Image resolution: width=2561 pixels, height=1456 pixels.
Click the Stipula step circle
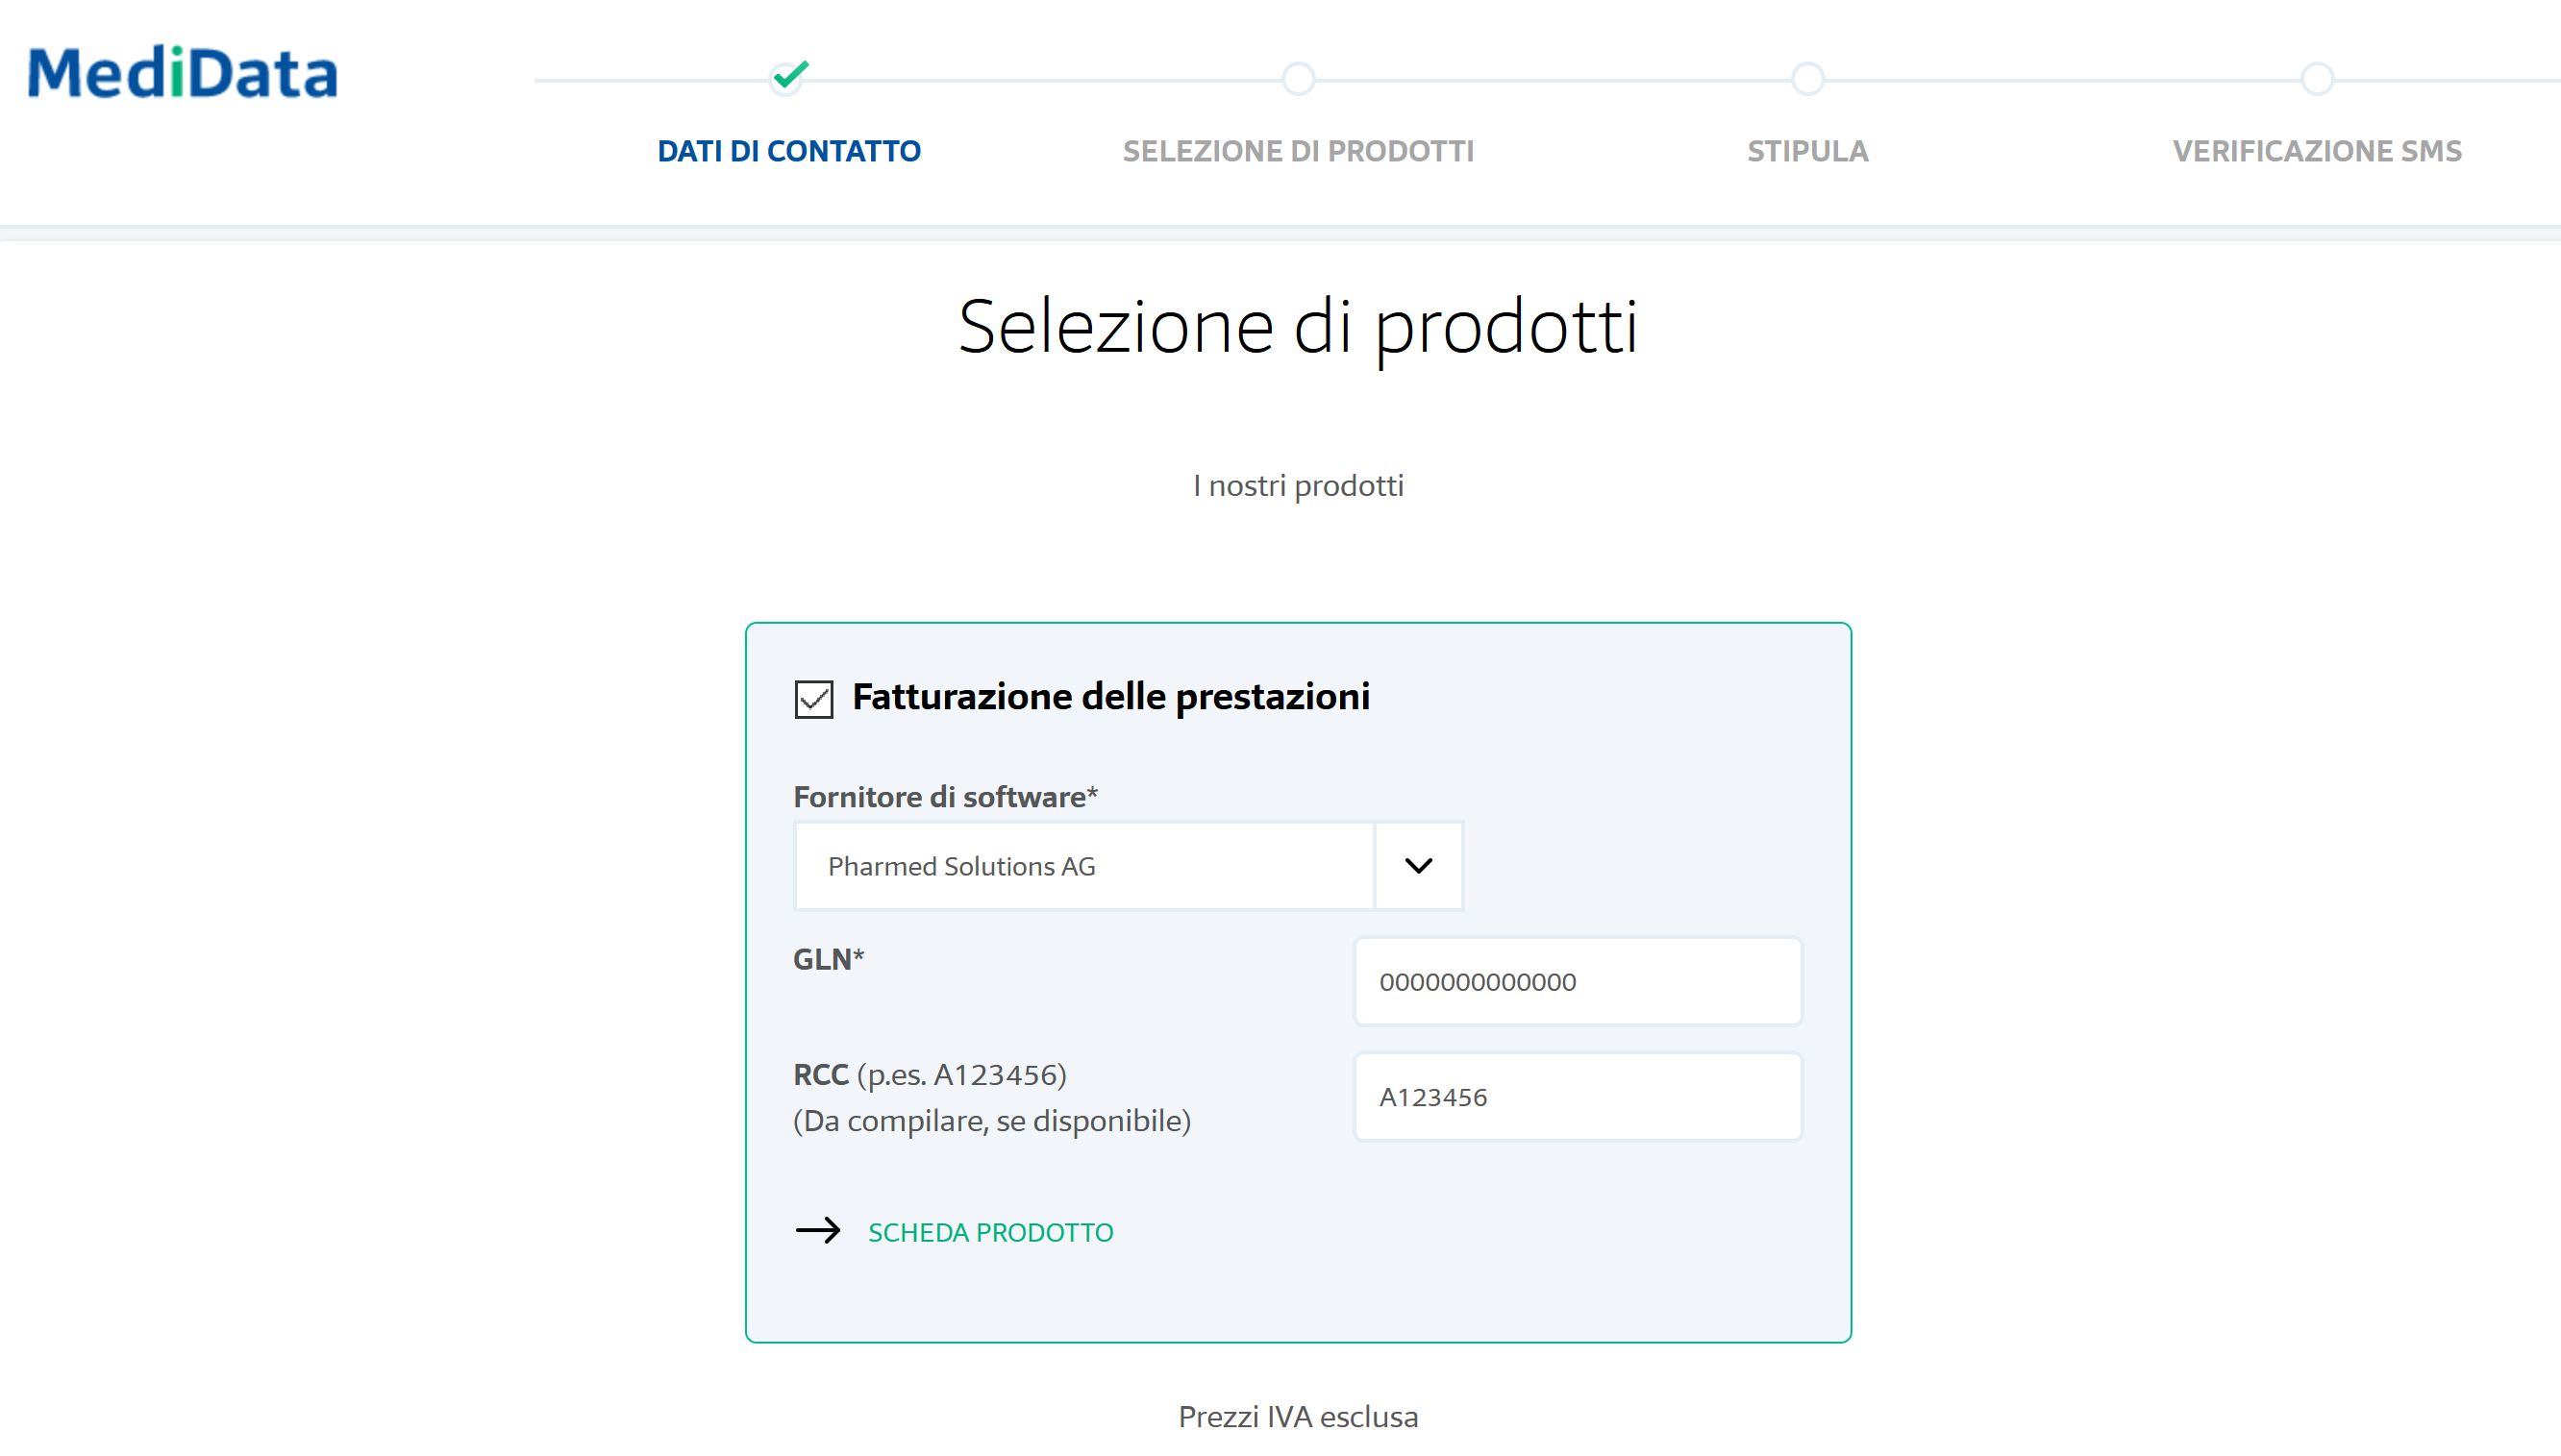[1808, 78]
